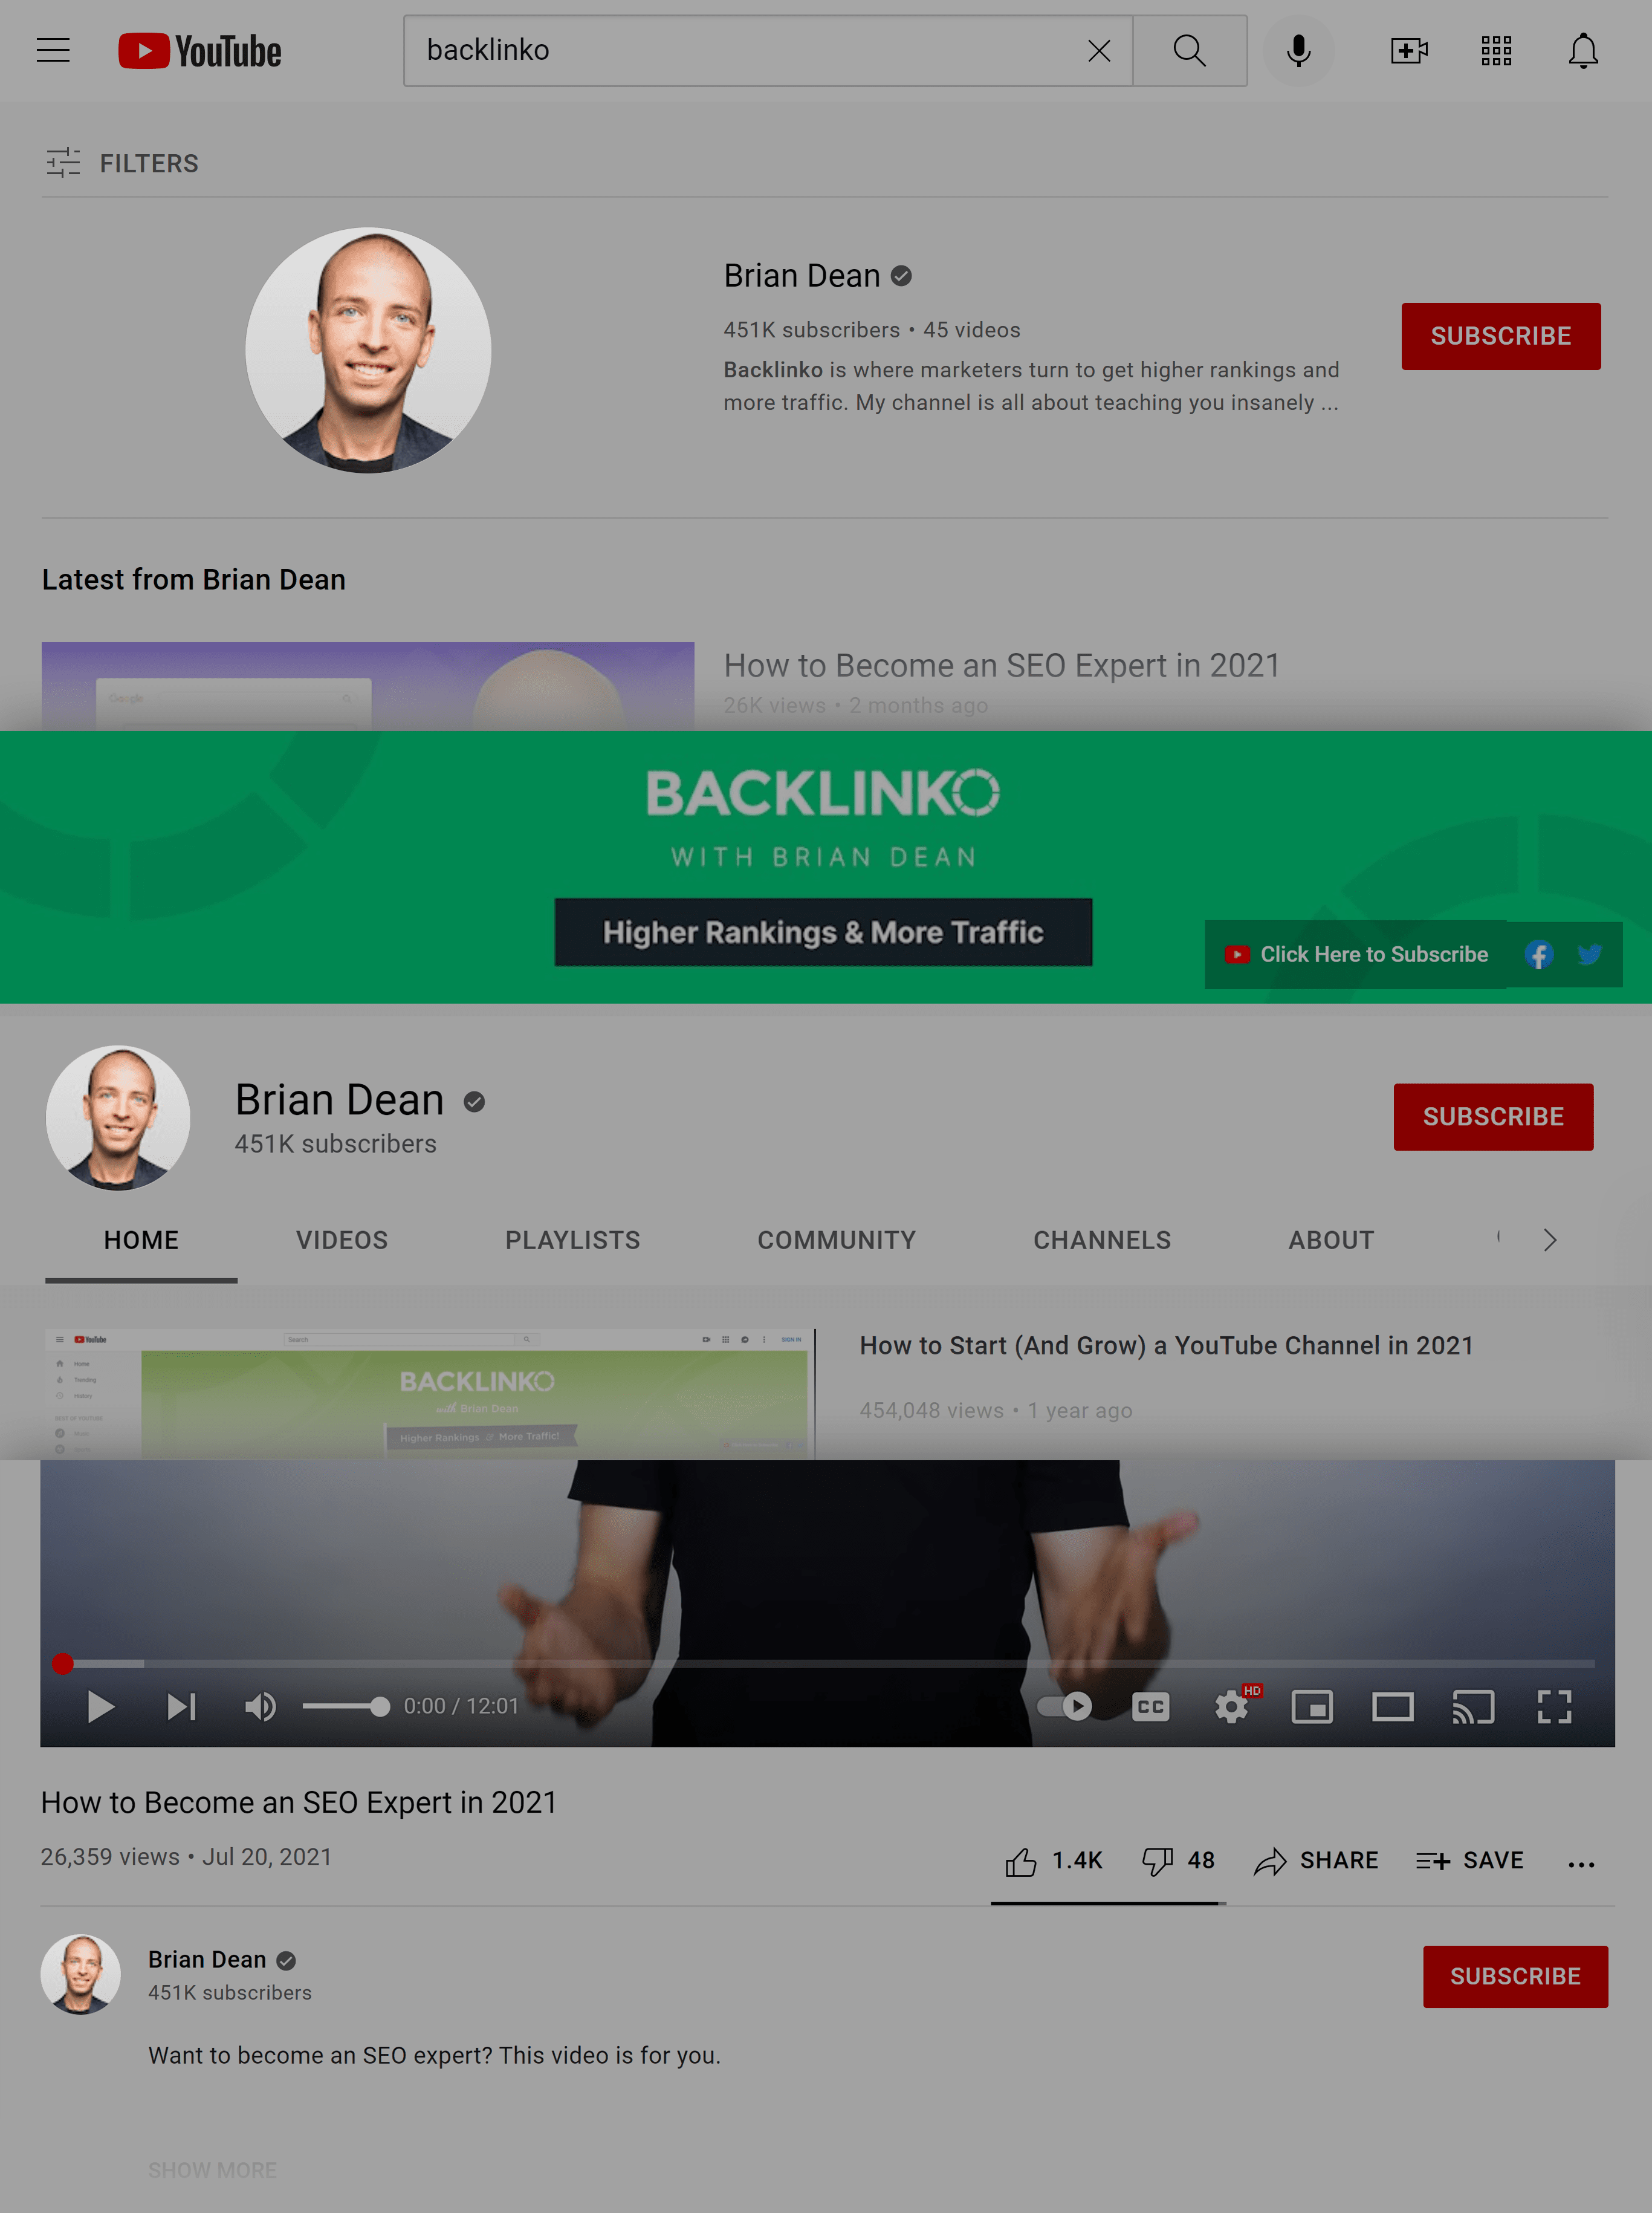The width and height of the screenshot is (1652, 2213).
Task: Toggle closed captions on the video player
Action: pos(1150,1706)
